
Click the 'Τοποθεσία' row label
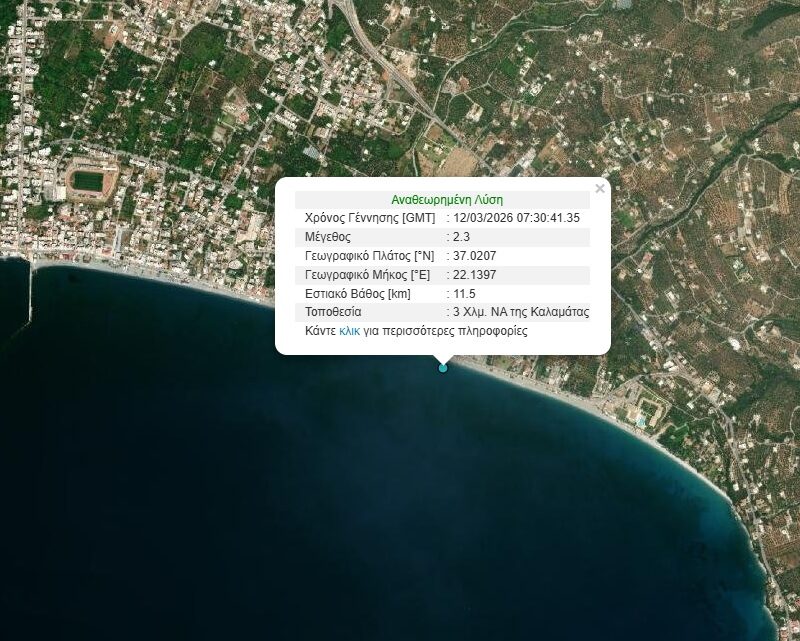(334, 312)
